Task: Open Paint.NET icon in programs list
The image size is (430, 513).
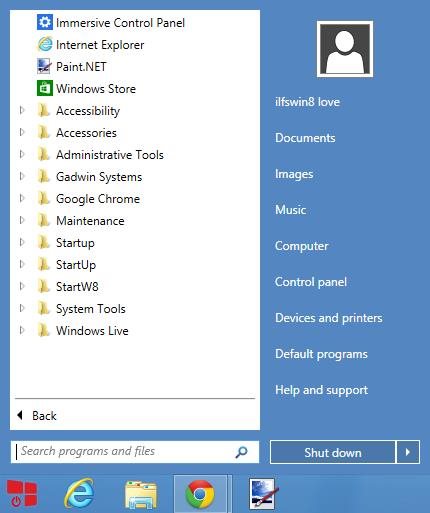Action: click(44, 66)
